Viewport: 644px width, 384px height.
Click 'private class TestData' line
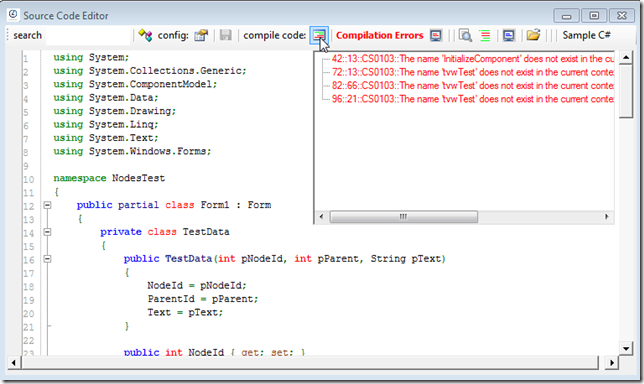click(x=165, y=232)
